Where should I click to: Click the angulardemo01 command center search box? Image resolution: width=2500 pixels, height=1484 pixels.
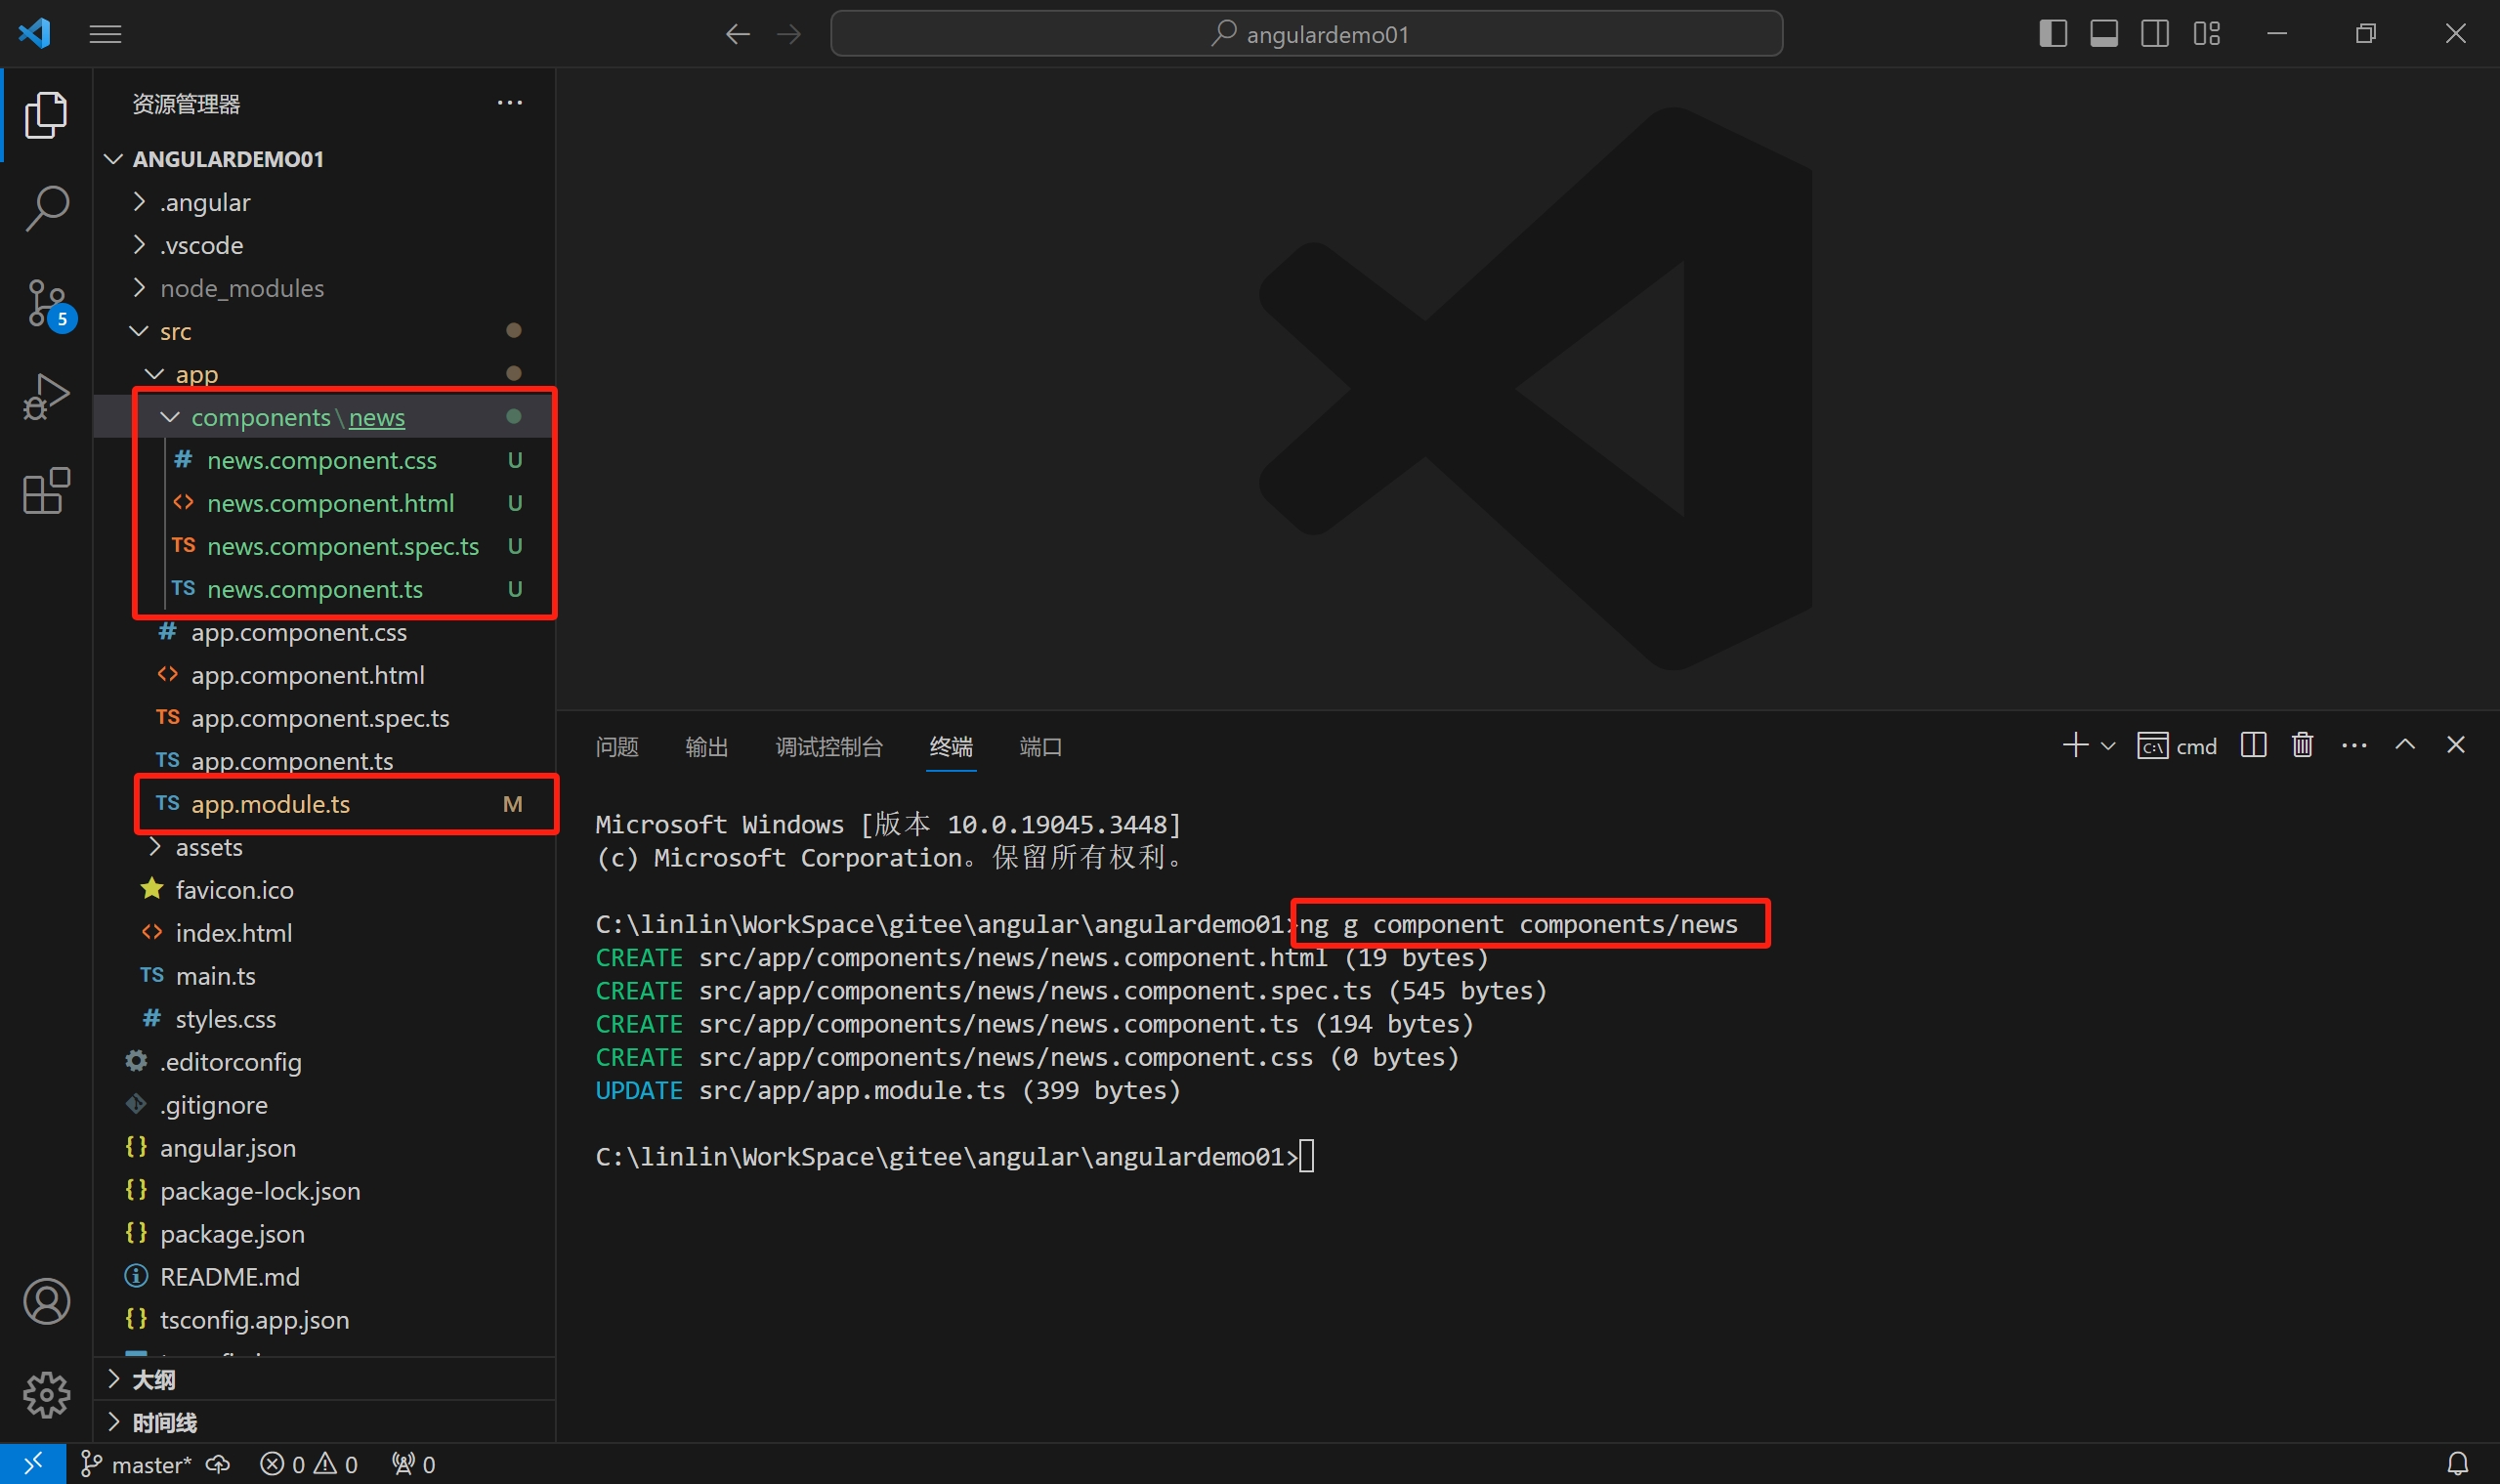tap(1306, 34)
